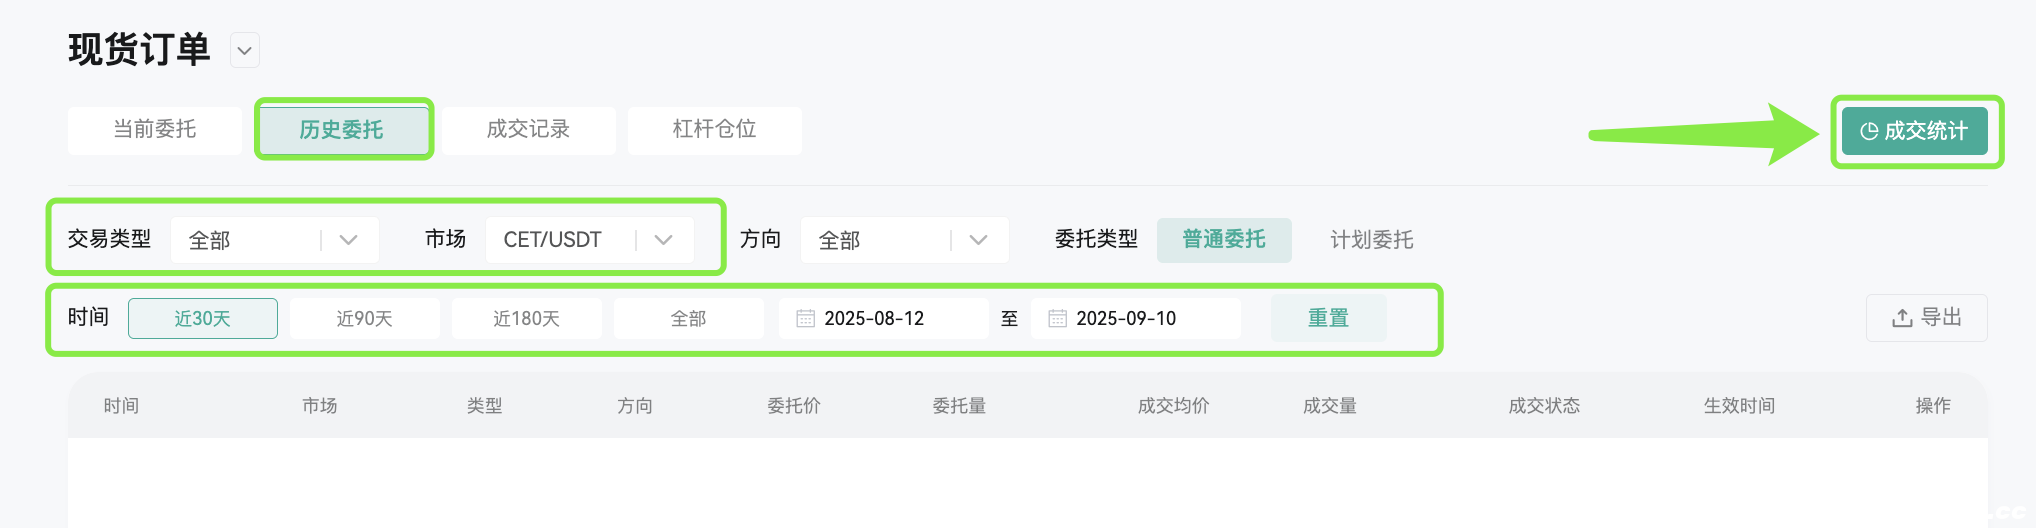Click the 成交统计 button
This screenshot has height=528, width=2036.
pyautogui.click(x=1914, y=131)
